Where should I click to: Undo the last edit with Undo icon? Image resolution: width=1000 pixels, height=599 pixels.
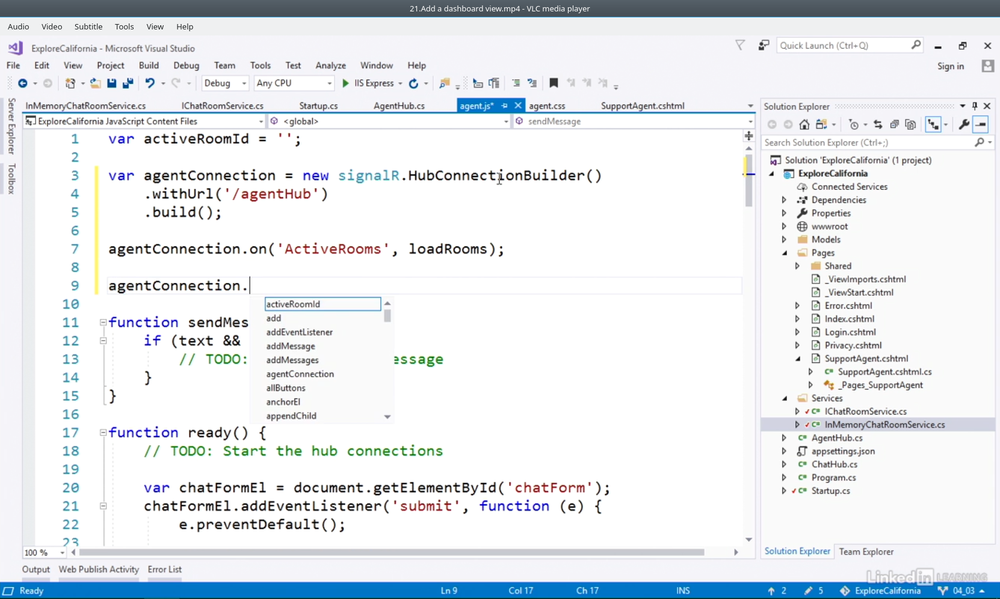click(150, 83)
